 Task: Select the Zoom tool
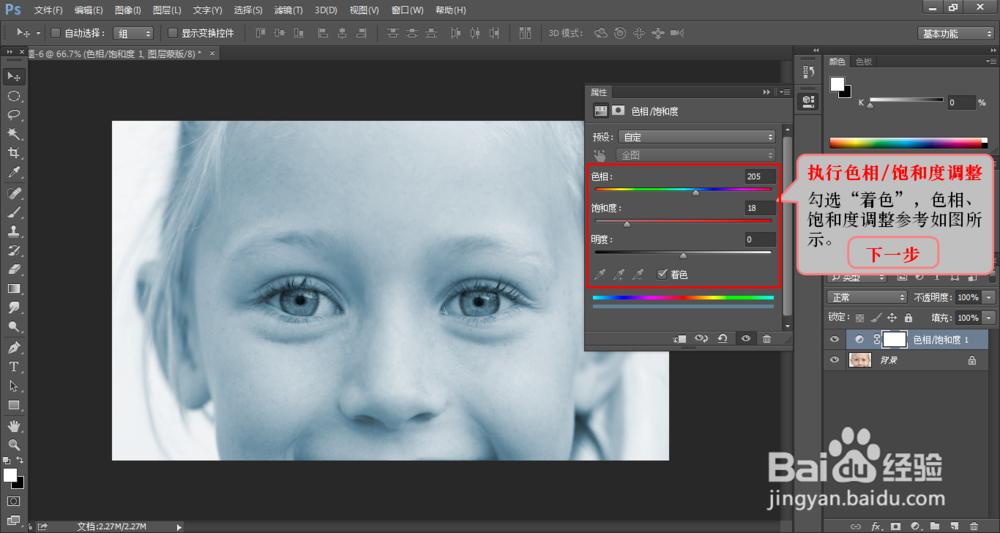tap(13, 445)
